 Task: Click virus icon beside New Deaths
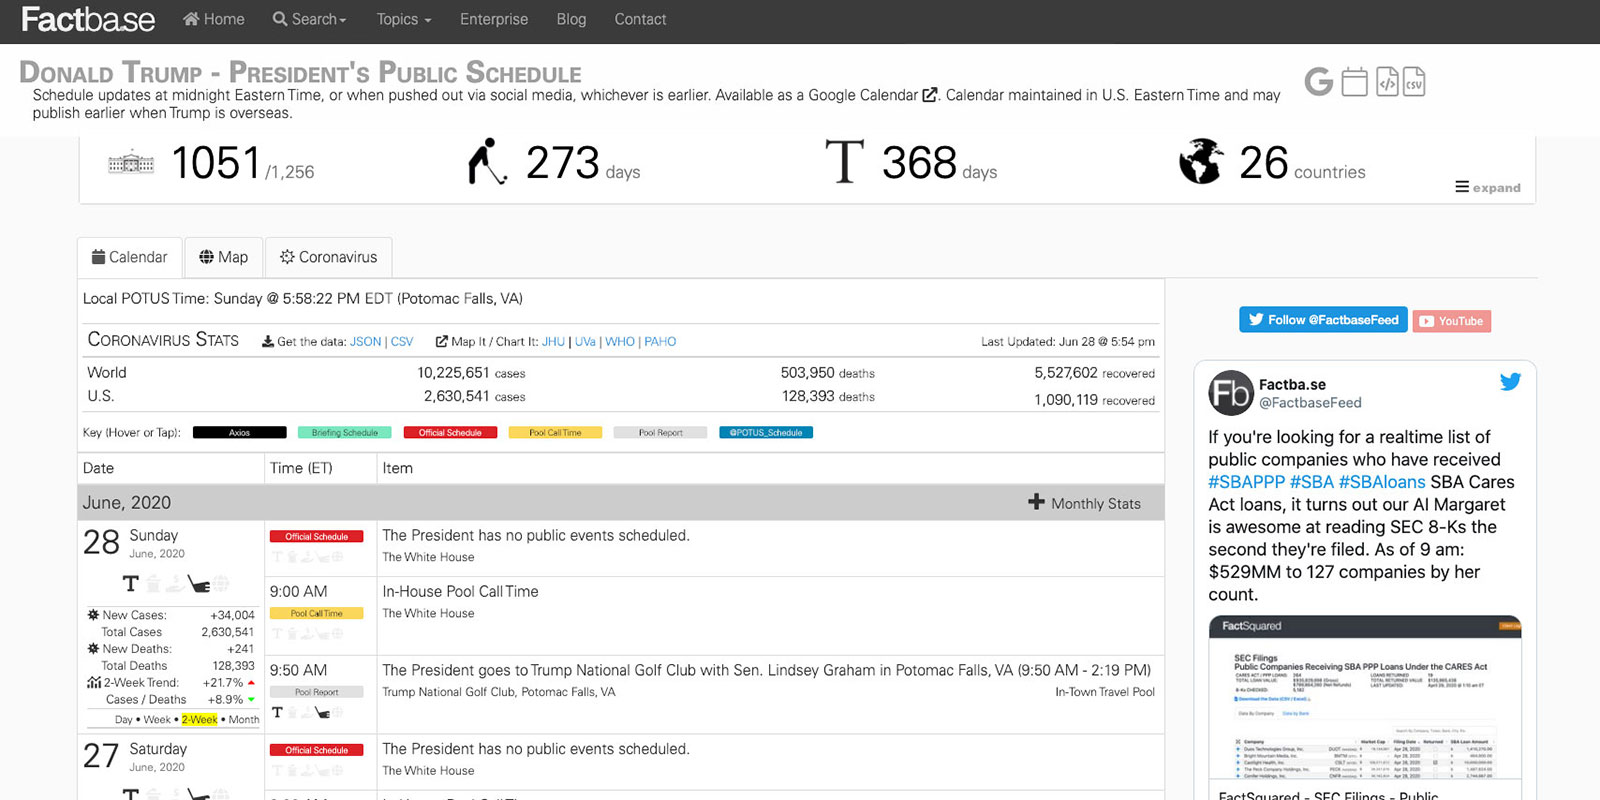(x=93, y=649)
